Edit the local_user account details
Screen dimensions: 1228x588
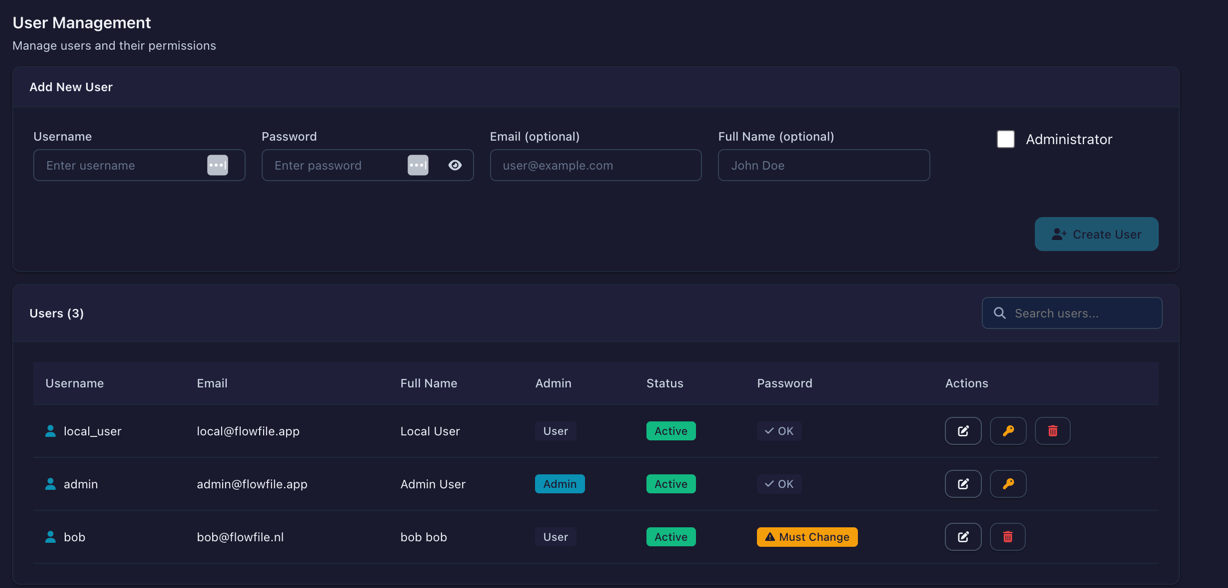(x=963, y=430)
